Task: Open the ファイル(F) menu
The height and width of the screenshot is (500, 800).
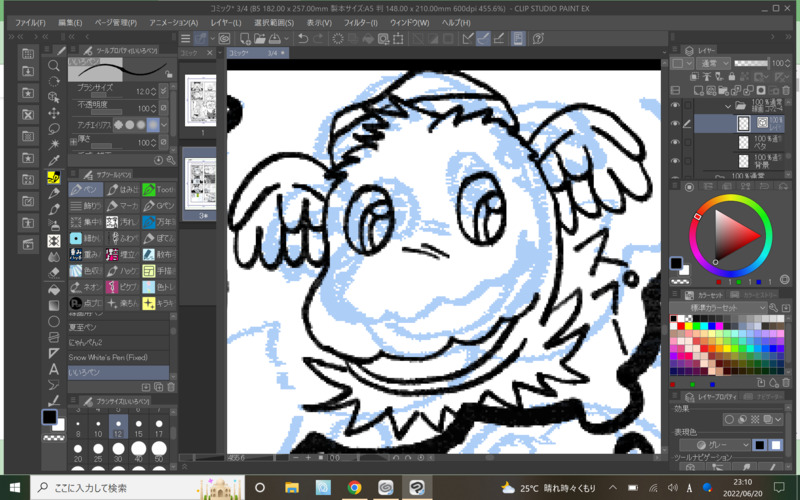Action: tap(30, 23)
